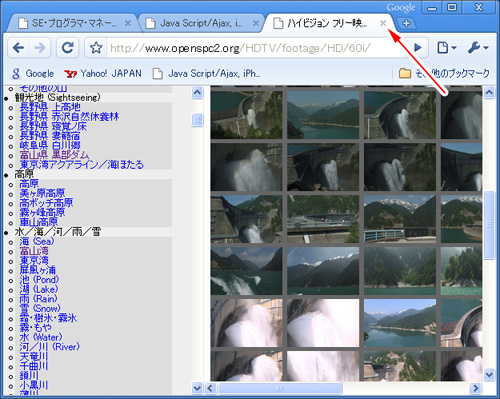
Task: Click left frame scrollbar up arrow
Action: pos(197,92)
